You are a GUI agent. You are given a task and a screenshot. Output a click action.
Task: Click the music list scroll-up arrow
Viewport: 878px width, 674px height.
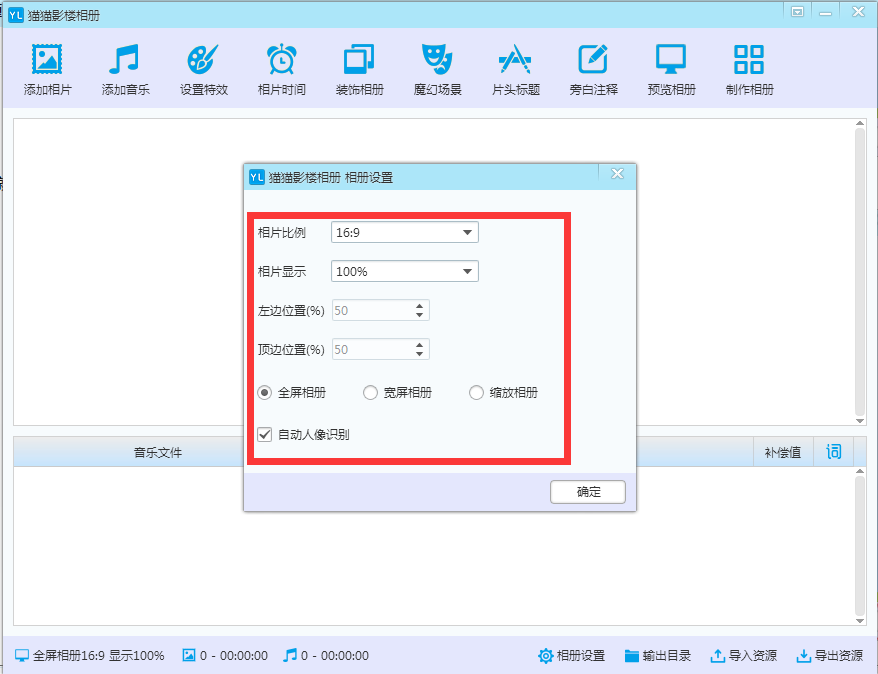coord(860,471)
